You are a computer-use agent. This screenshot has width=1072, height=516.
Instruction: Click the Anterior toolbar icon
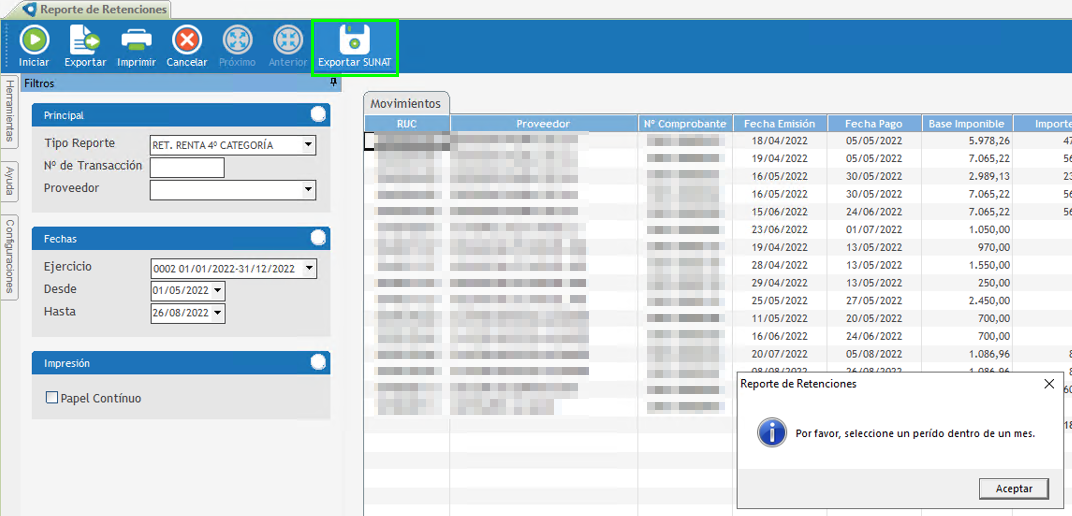(x=288, y=40)
